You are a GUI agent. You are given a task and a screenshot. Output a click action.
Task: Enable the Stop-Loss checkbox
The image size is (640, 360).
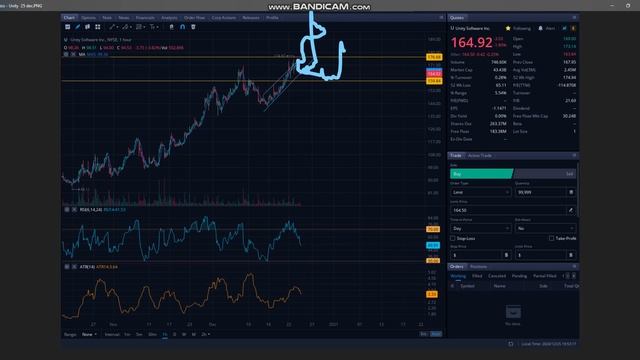(453, 238)
